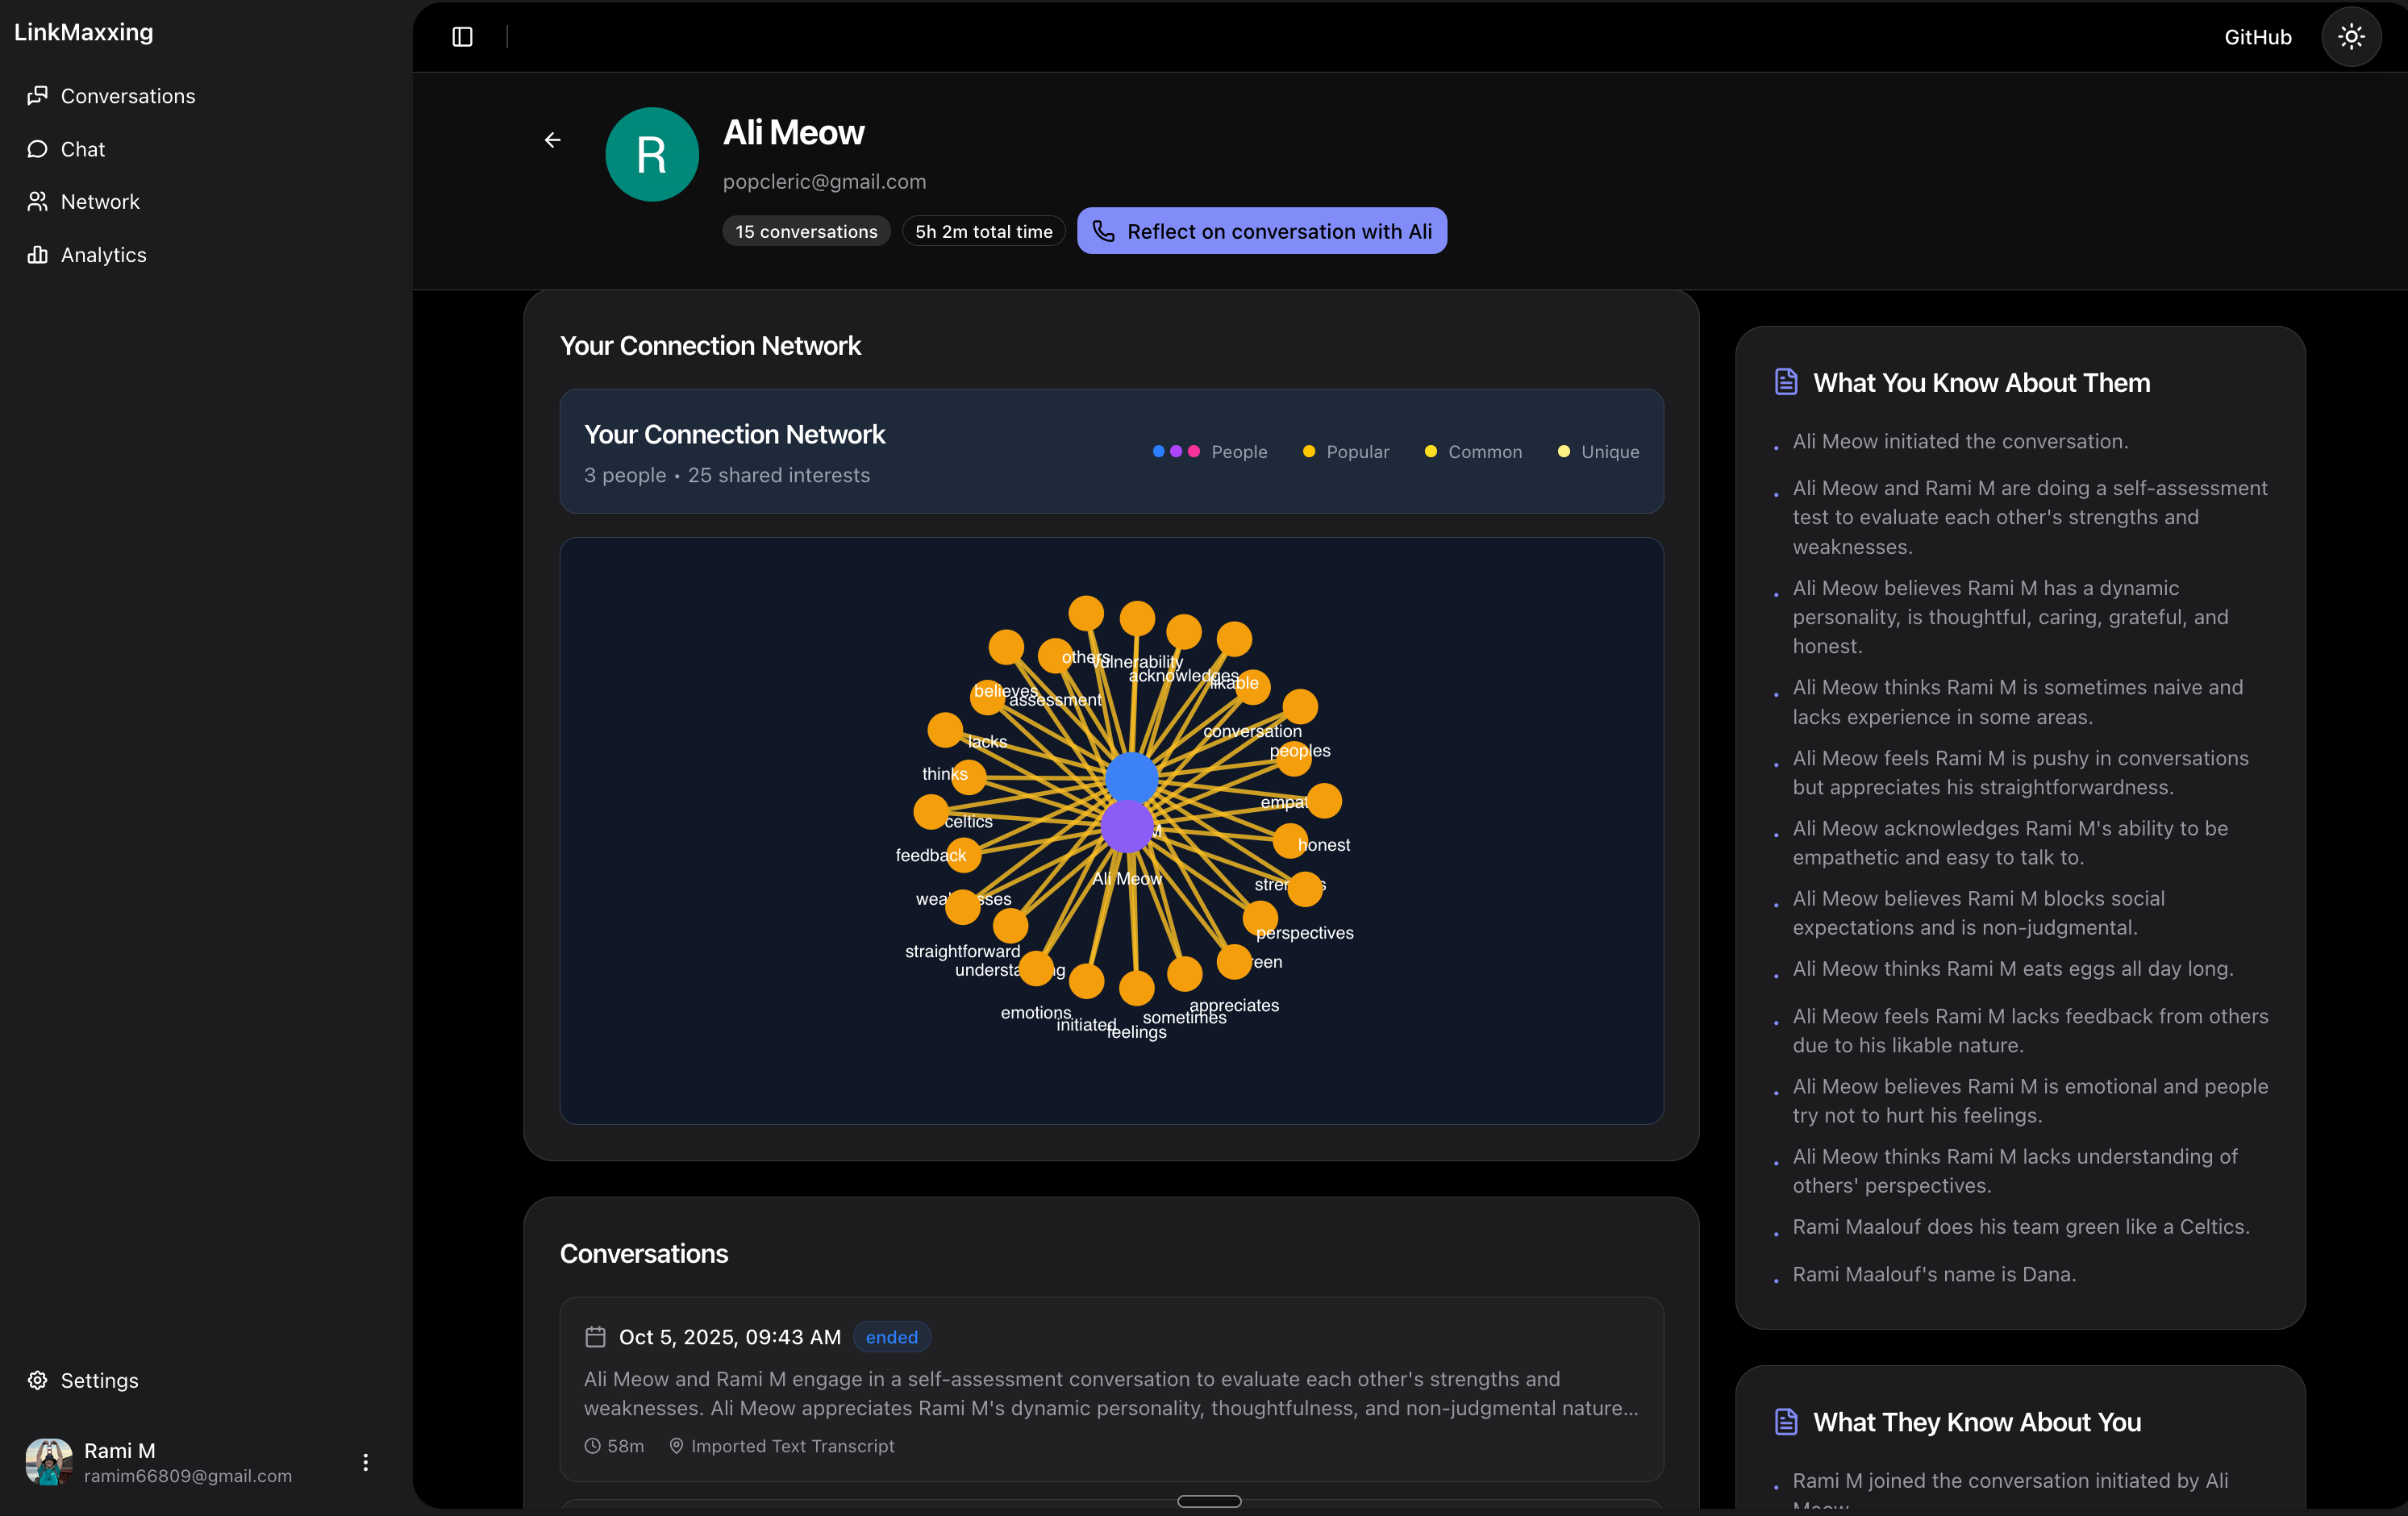Open the Conversations sidebar item
The height and width of the screenshot is (1516, 2408).
tap(127, 96)
